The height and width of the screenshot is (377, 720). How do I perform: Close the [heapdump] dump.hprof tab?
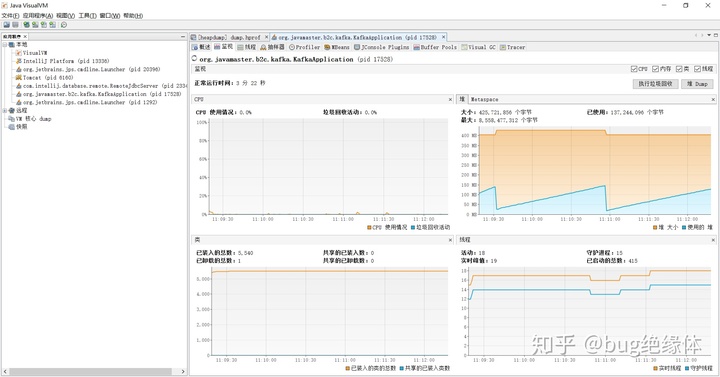266,37
